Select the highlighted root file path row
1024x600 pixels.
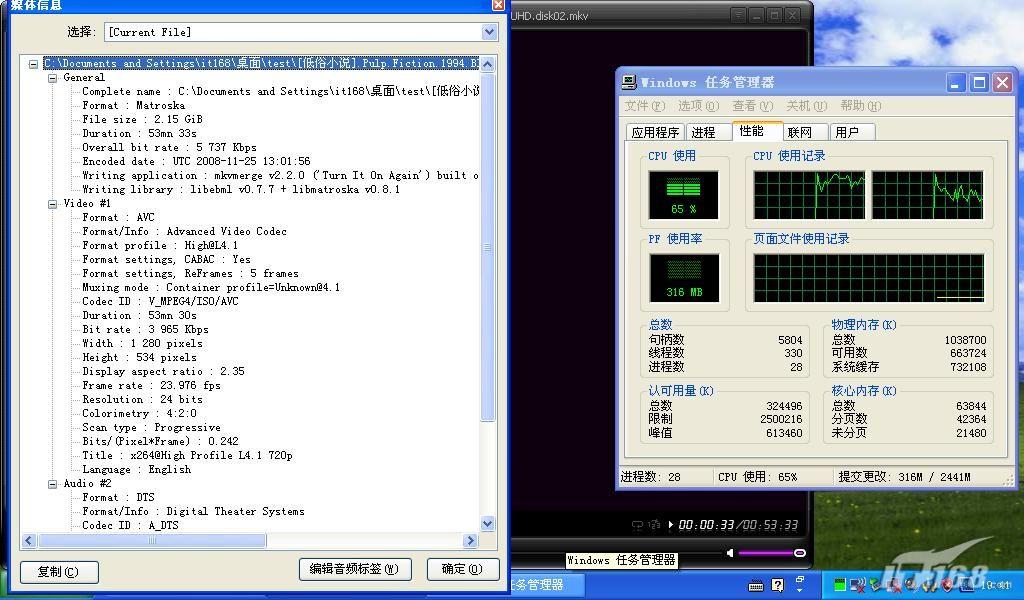(261, 63)
